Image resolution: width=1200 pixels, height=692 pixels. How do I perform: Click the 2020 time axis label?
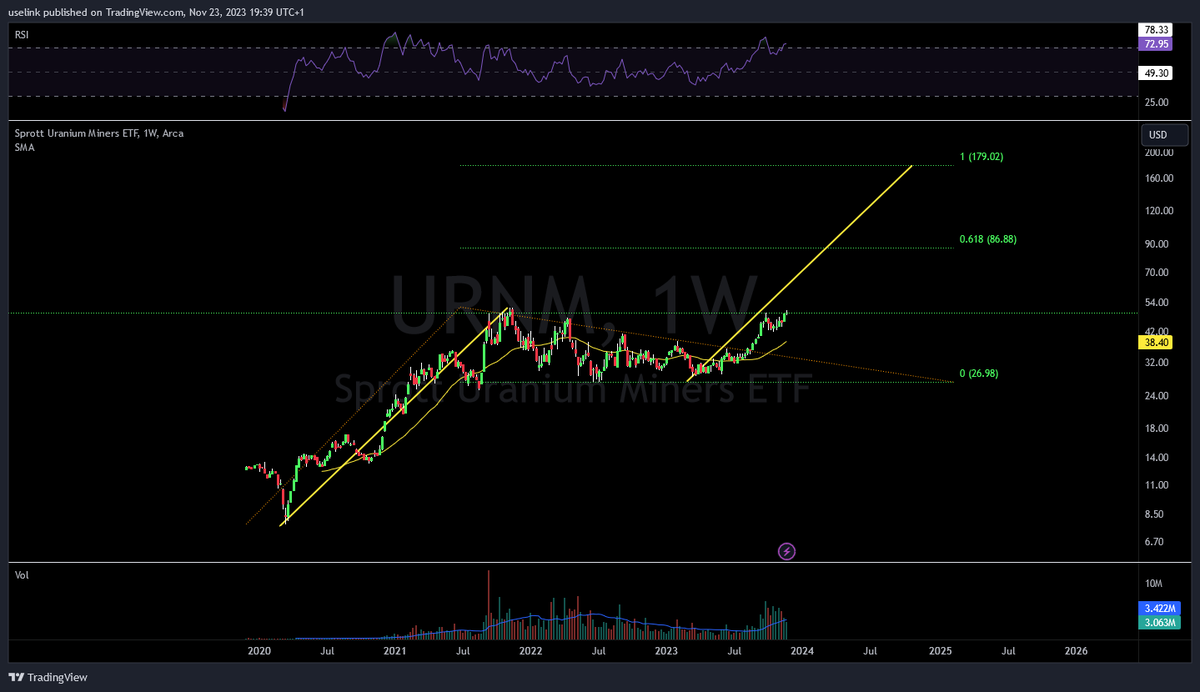click(x=259, y=651)
